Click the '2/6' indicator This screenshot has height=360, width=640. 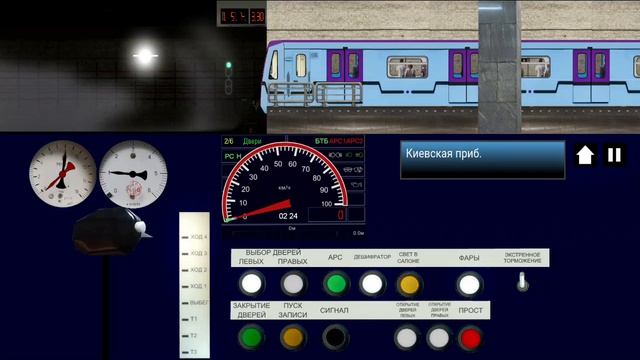(229, 141)
